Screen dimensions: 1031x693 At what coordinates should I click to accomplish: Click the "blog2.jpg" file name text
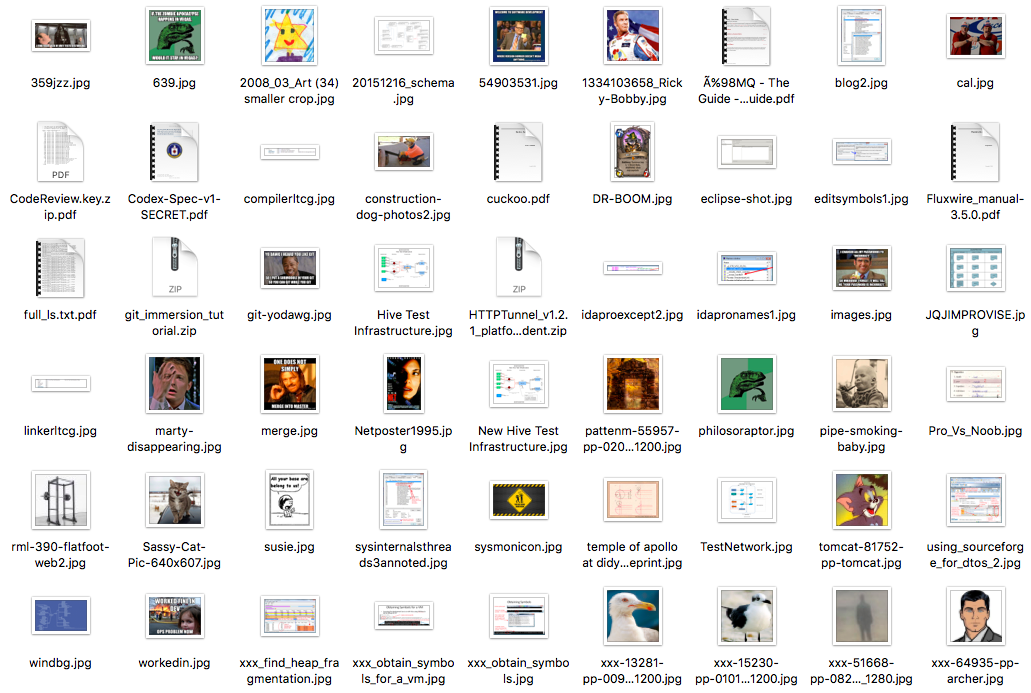pos(861,83)
